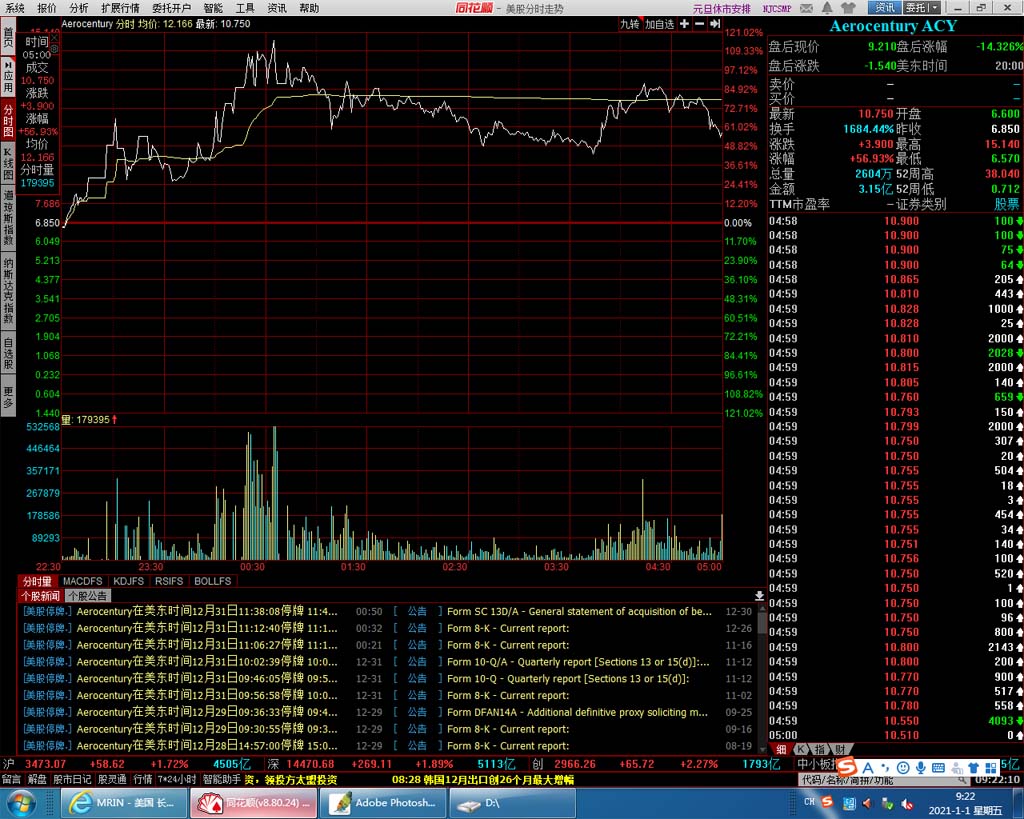The width and height of the screenshot is (1024, 819).
Task: Click the notification bell icon
Action: coord(827,8)
